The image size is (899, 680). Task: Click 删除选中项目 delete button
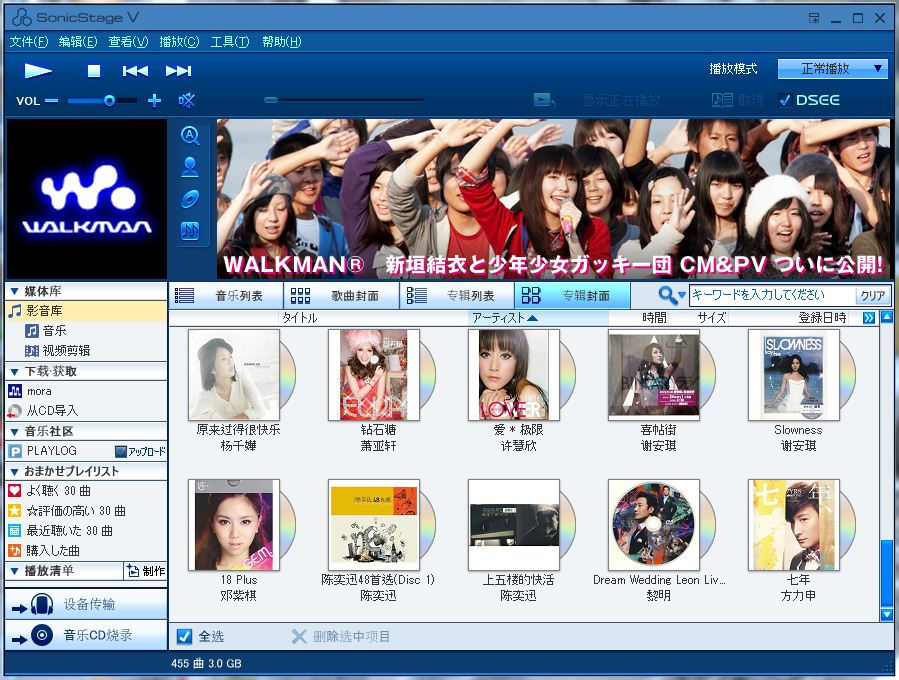point(341,636)
